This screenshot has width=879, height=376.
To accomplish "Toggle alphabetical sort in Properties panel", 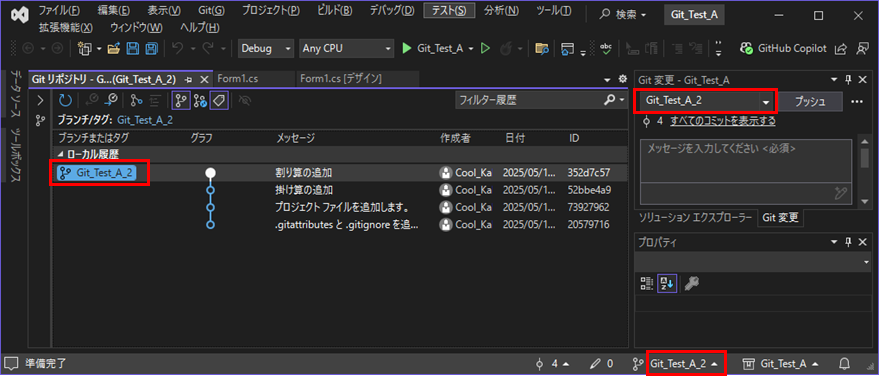I will [667, 284].
